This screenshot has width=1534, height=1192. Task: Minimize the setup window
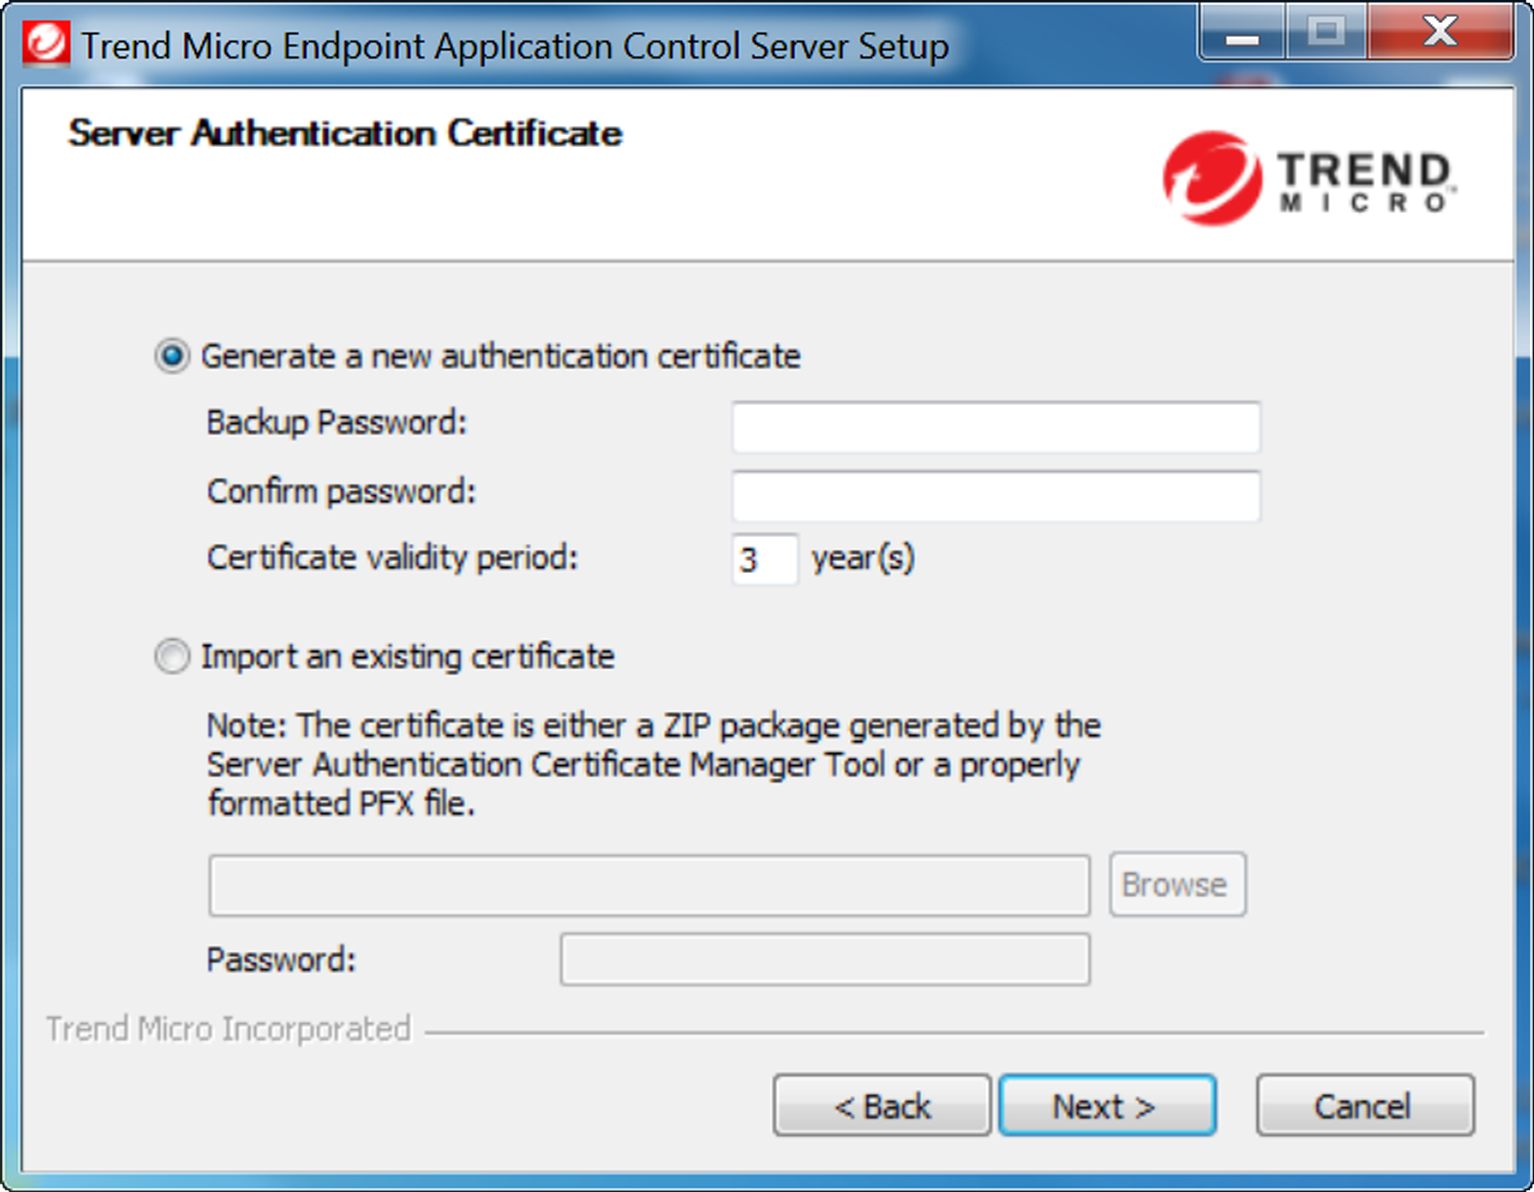click(1242, 35)
